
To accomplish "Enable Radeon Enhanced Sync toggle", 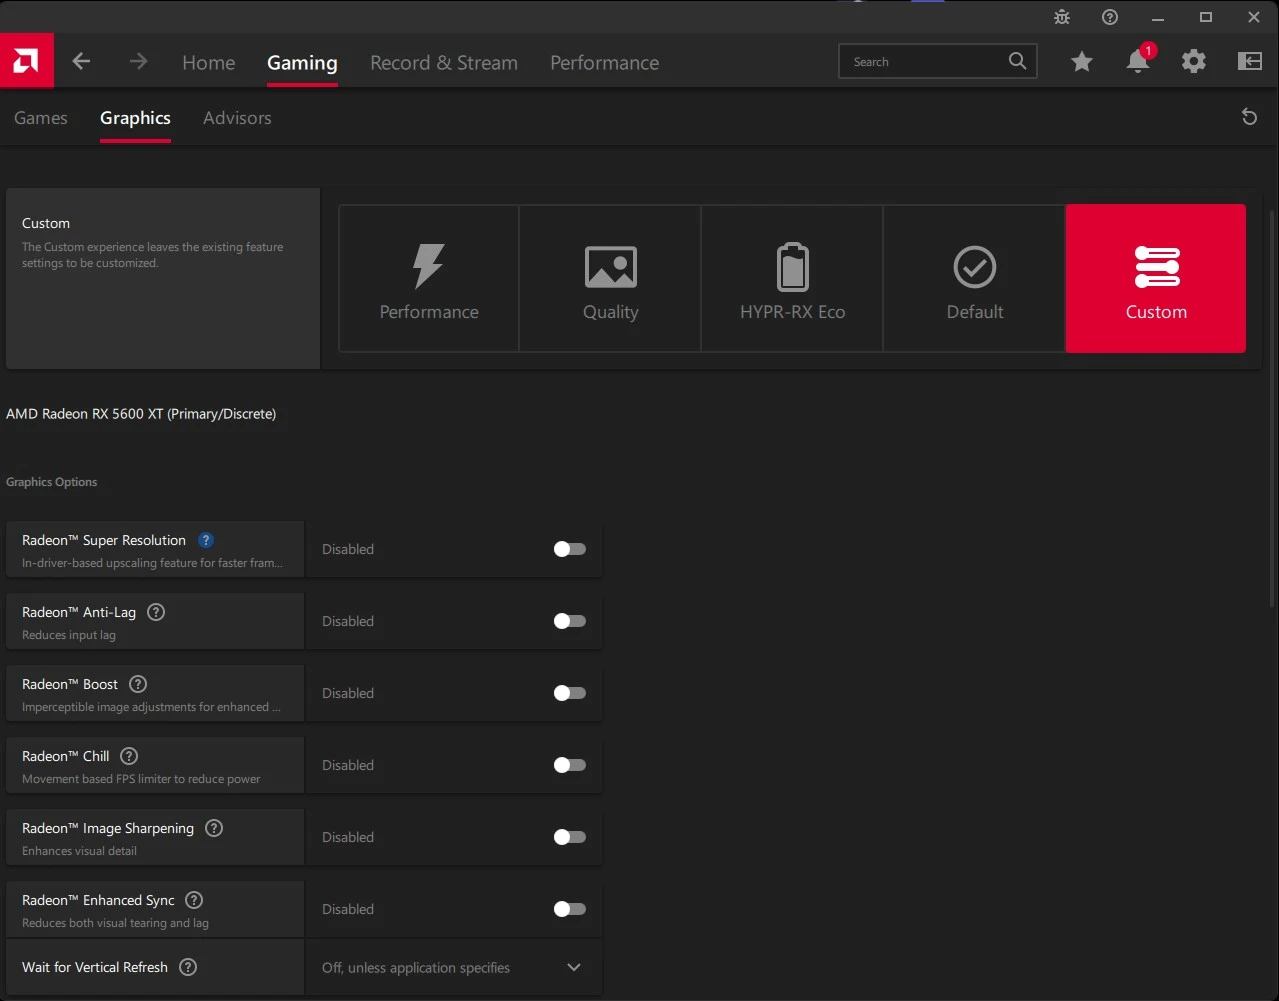I will pyautogui.click(x=570, y=909).
